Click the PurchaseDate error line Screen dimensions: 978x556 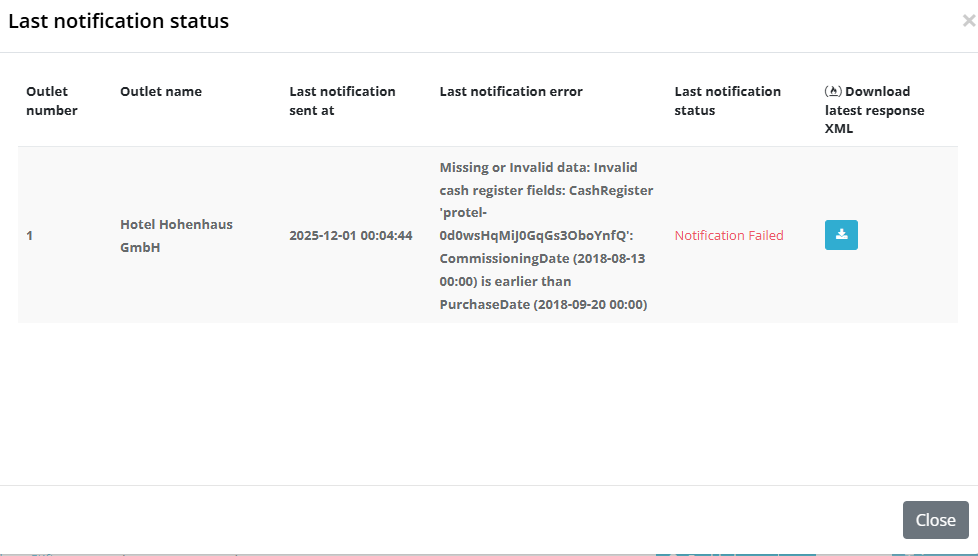click(543, 305)
